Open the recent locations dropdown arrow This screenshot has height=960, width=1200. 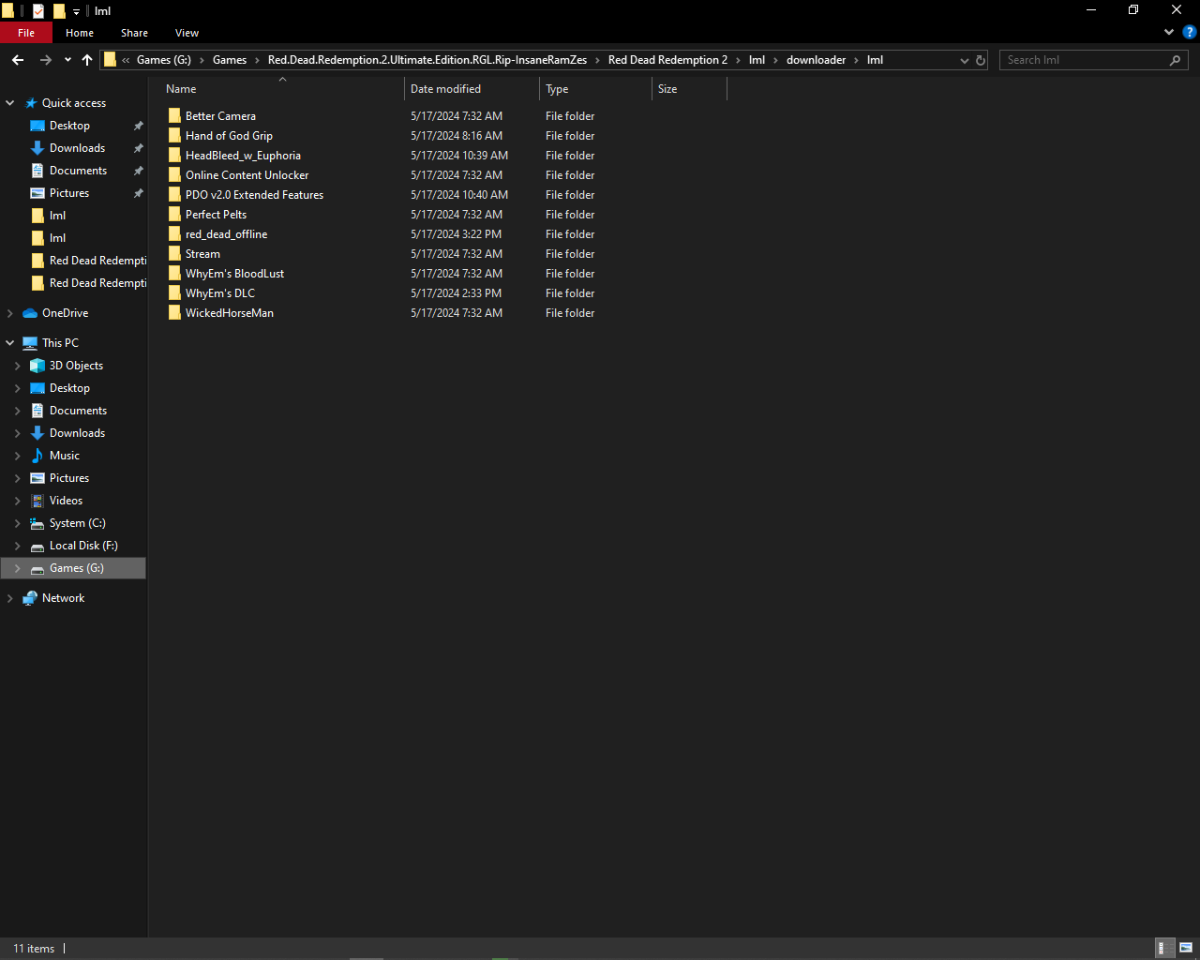67,60
